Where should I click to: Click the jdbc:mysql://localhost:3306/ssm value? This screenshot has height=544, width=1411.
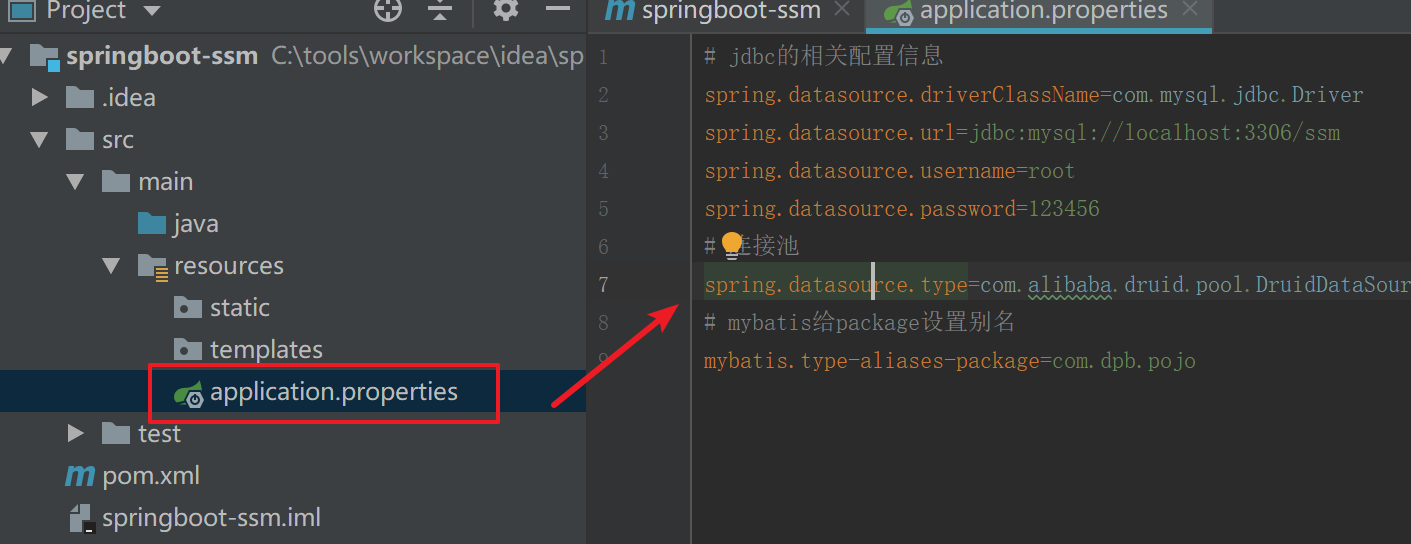(1154, 133)
